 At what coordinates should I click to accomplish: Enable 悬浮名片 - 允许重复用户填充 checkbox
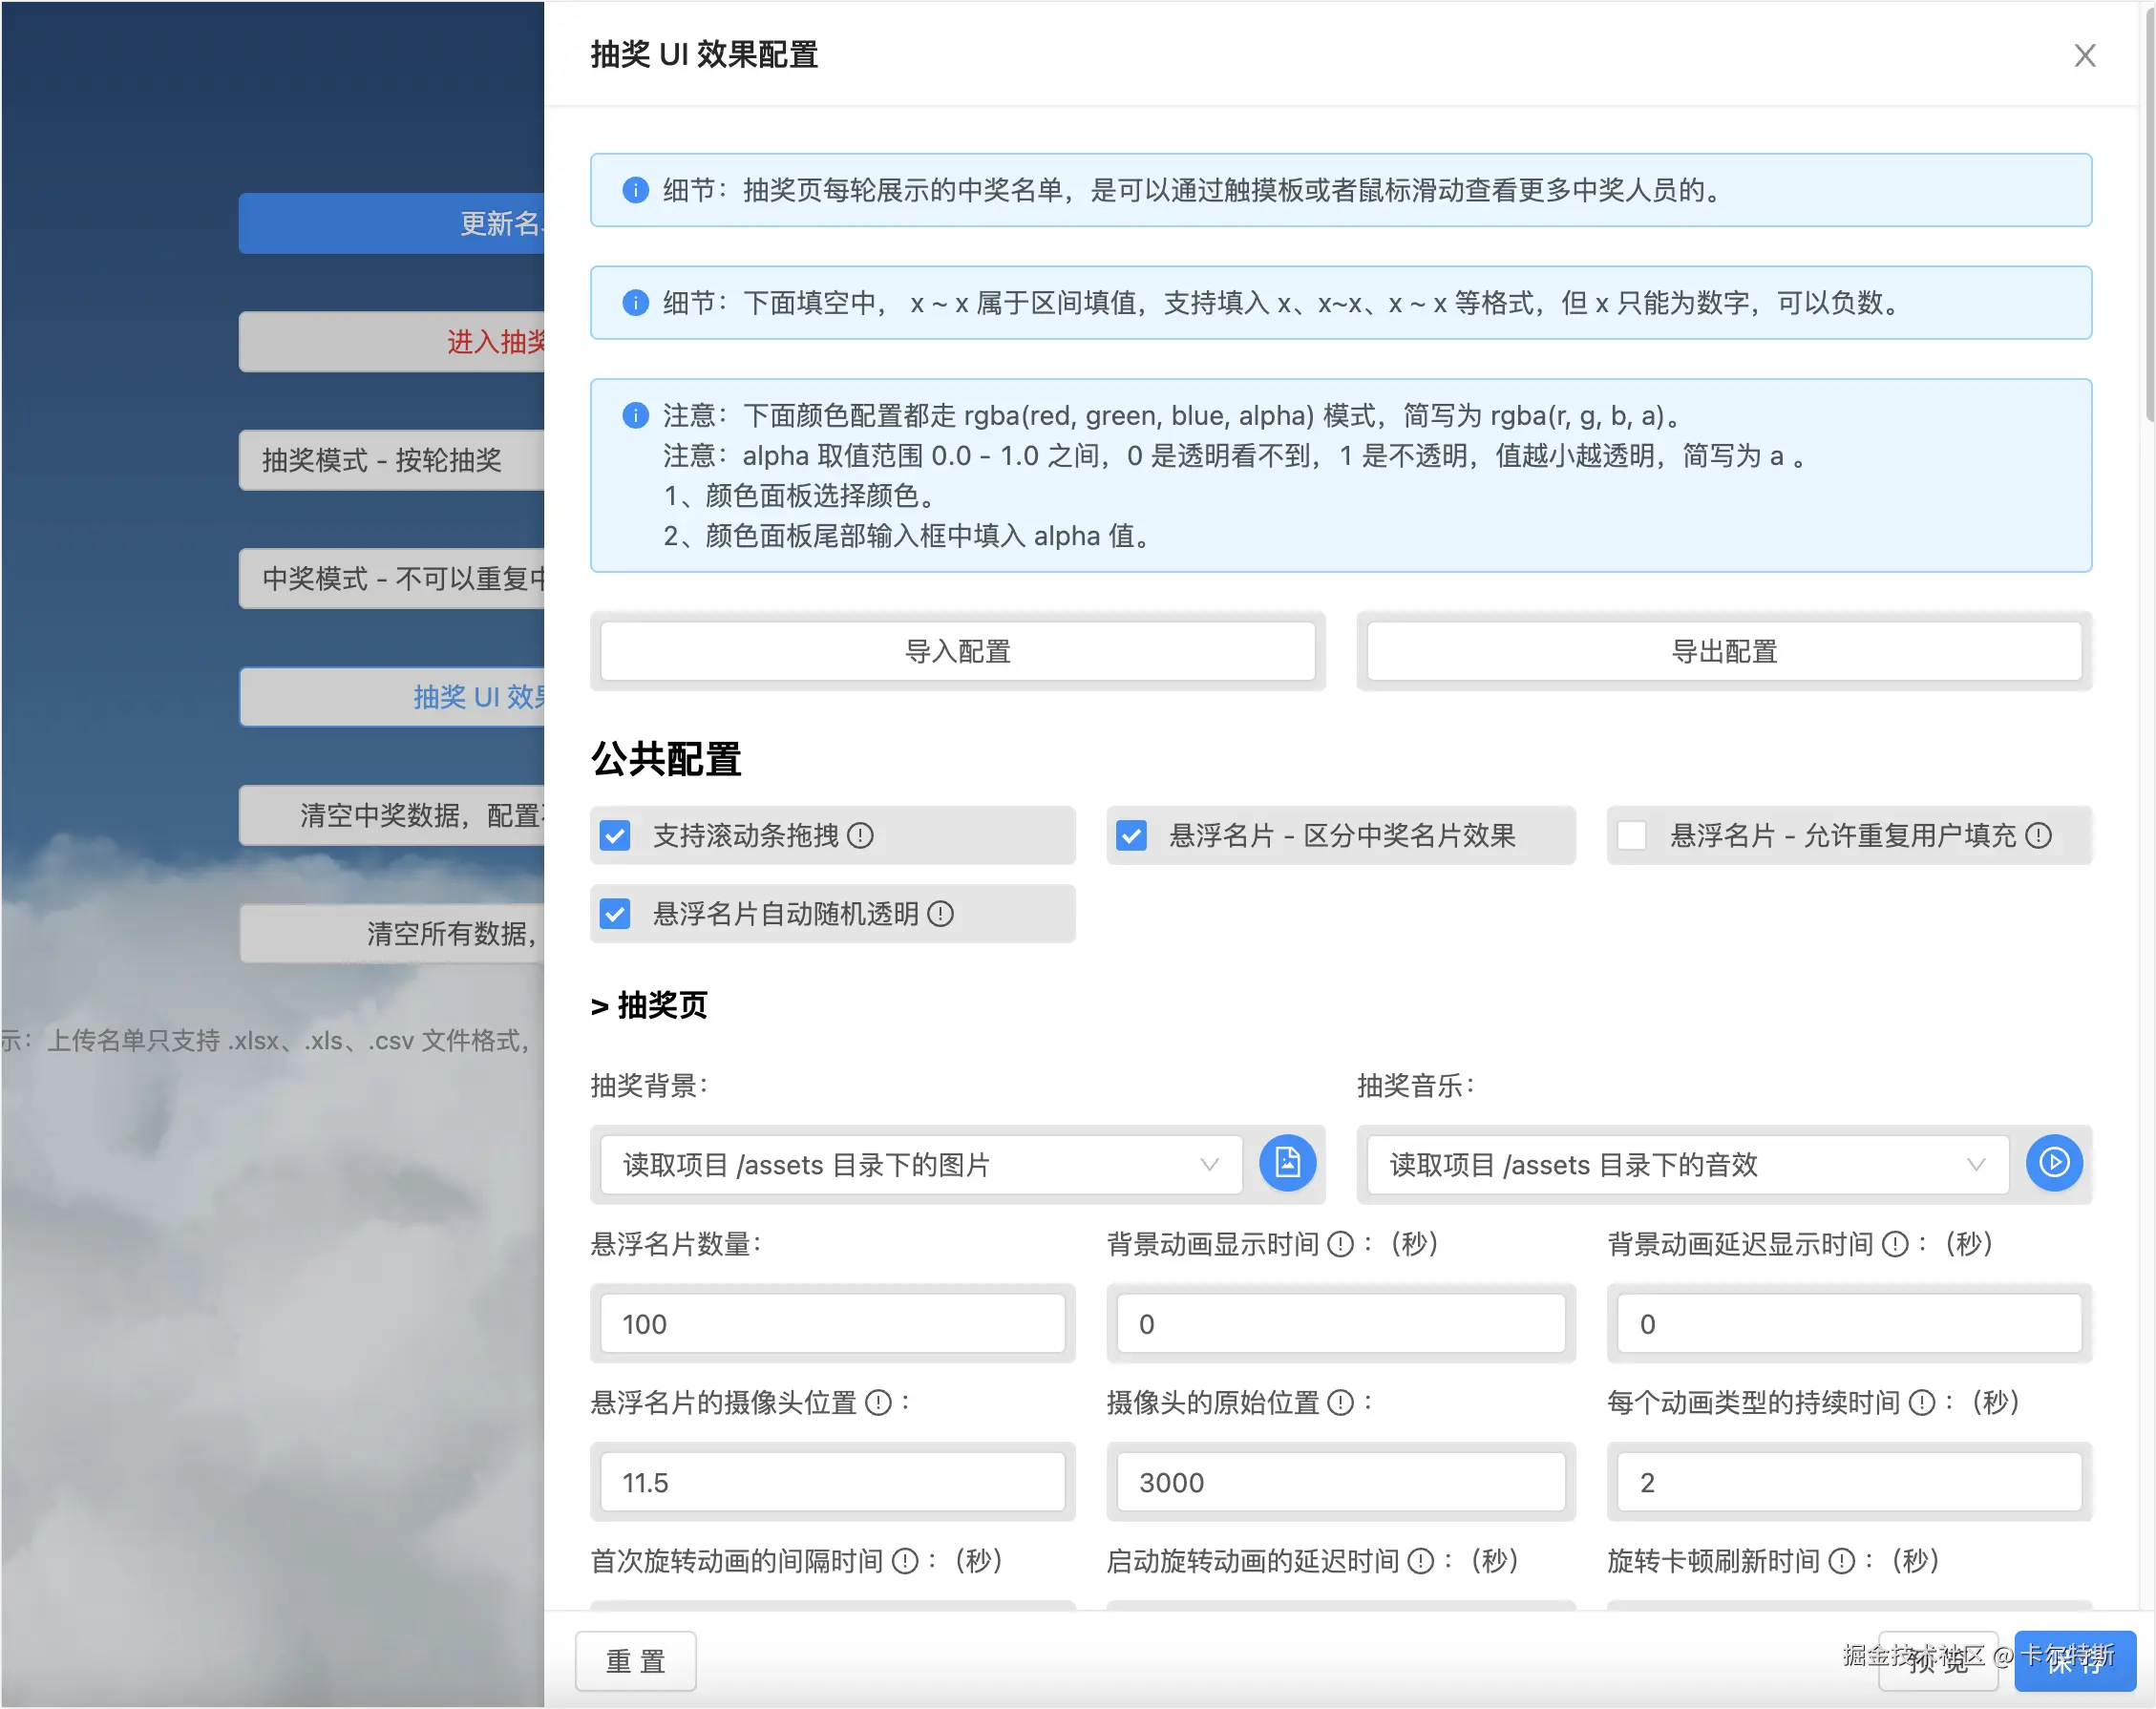pos(1631,835)
